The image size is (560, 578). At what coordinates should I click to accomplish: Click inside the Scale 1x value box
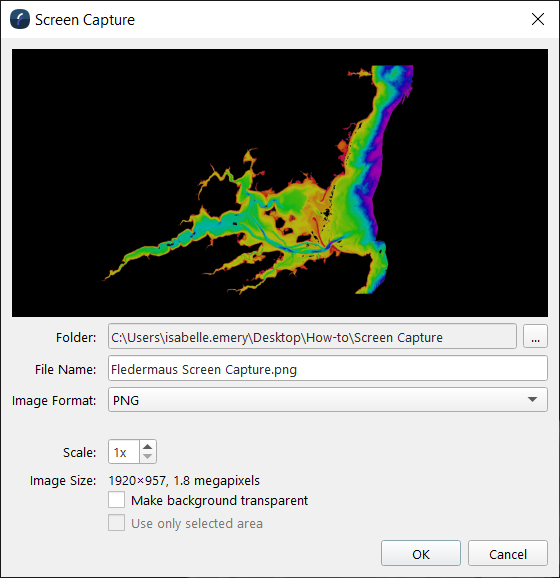(124, 452)
